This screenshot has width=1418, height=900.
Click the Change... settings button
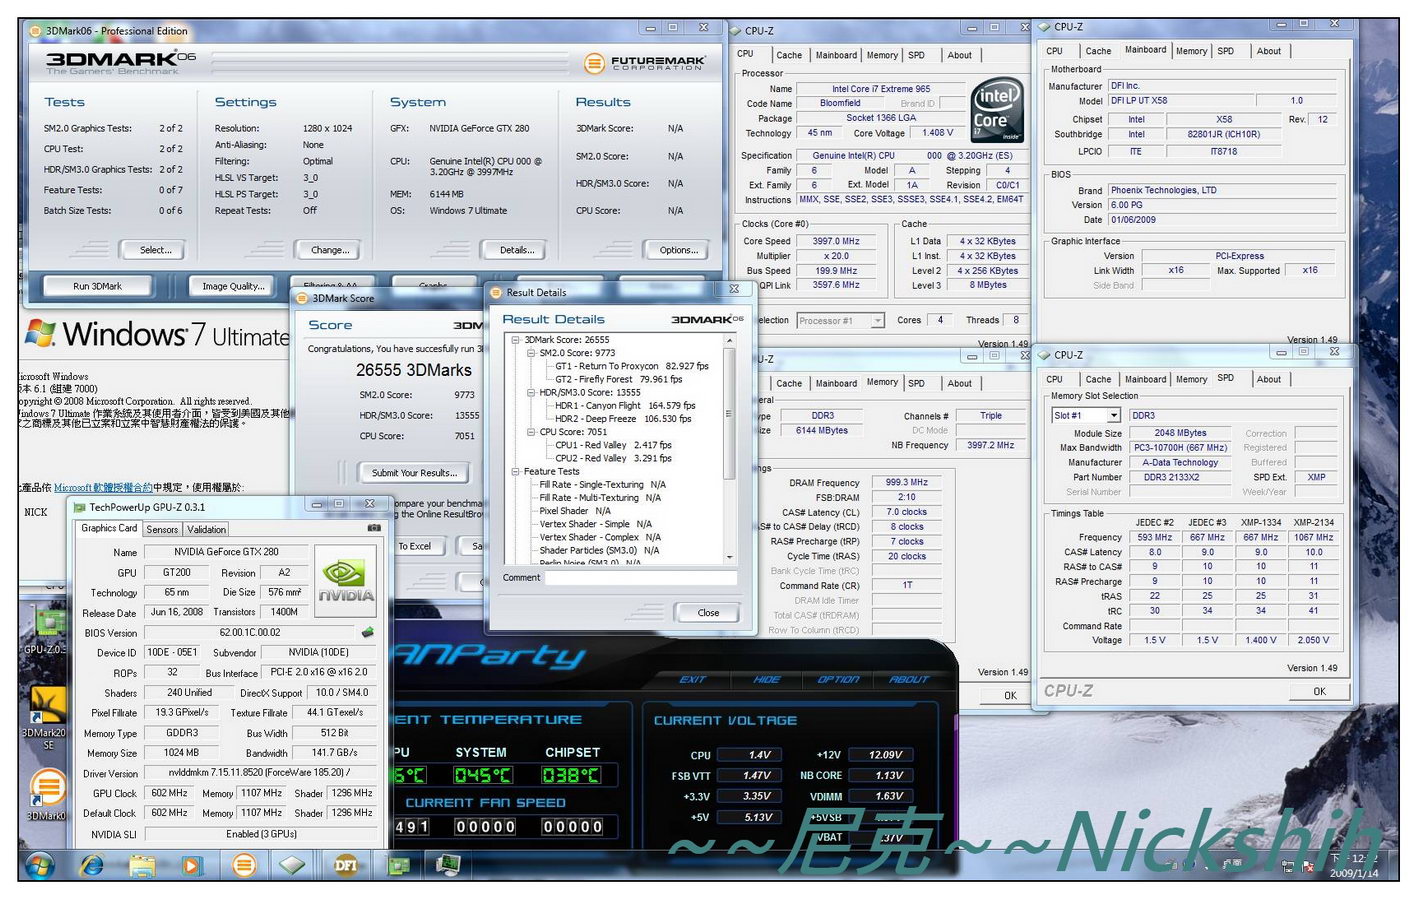pos(330,250)
